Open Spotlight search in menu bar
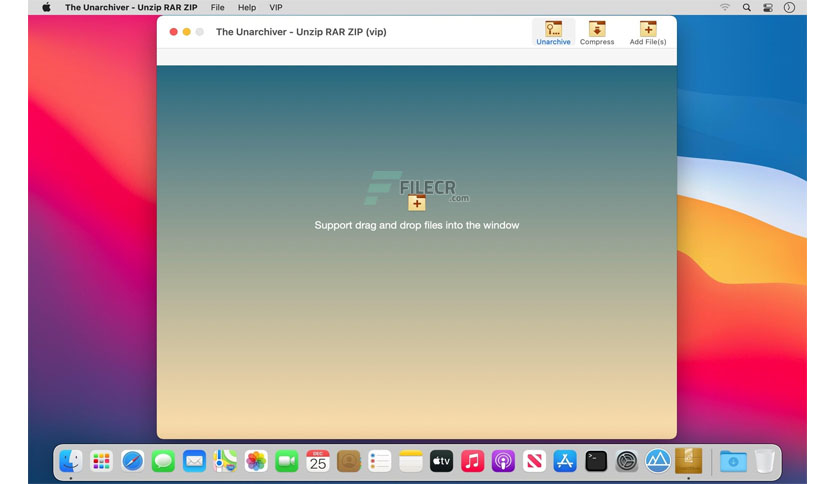The height and width of the screenshot is (484, 836). (x=746, y=7)
